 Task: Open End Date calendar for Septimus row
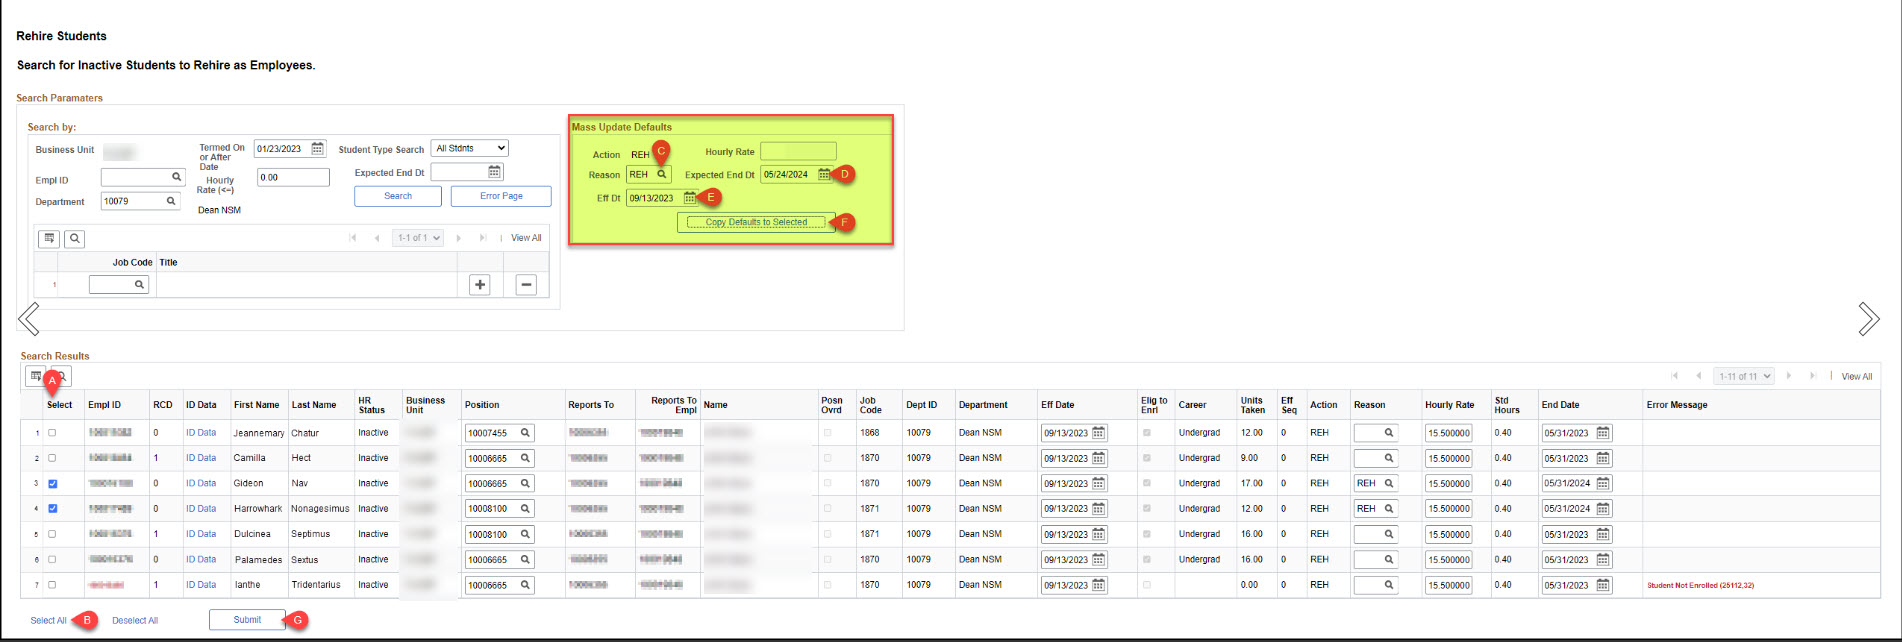click(1603, 534)
